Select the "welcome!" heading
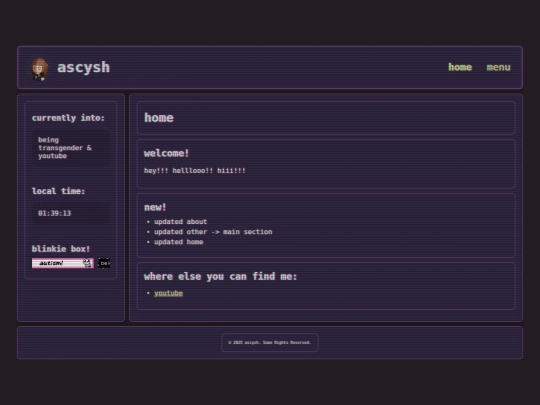The height and width of the screenshot is (405, 540). point(166,153)
